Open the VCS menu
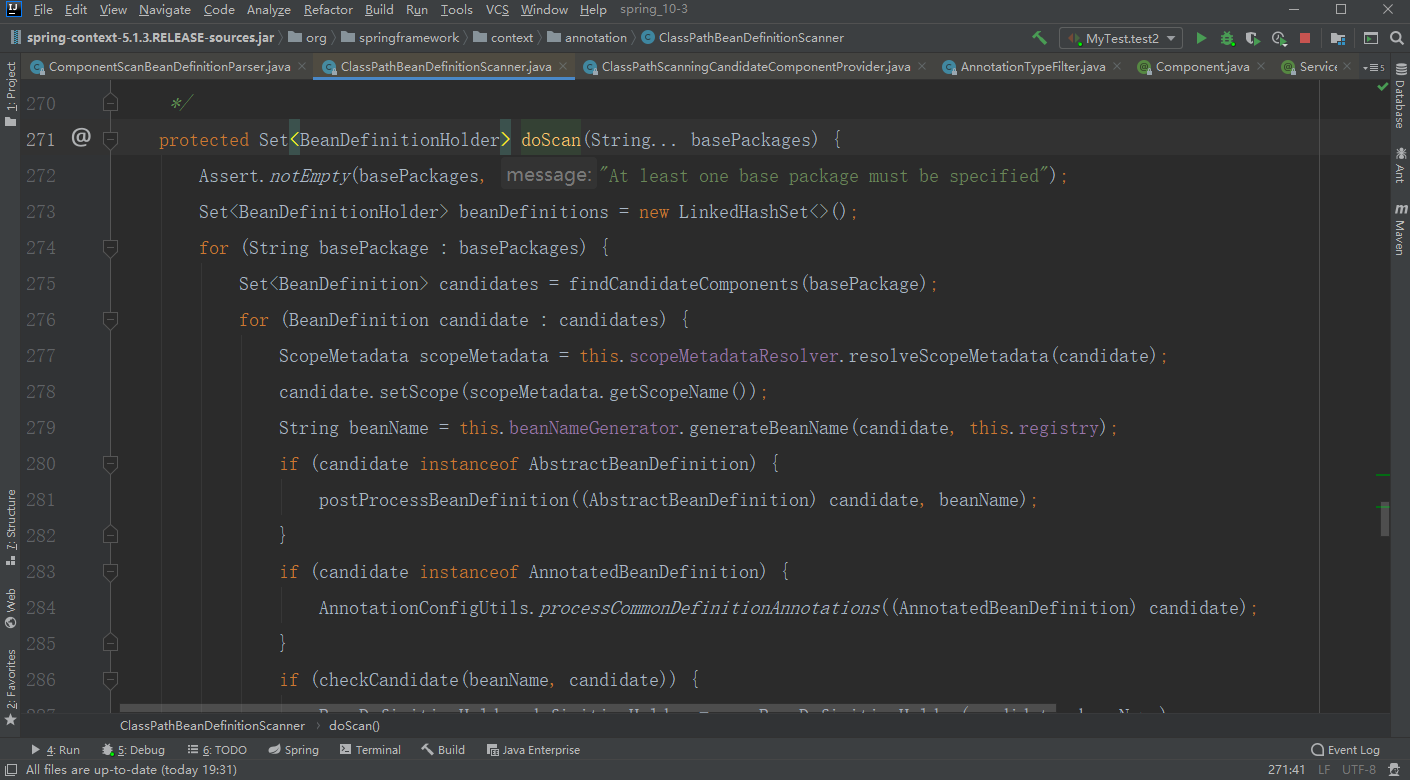Viewport: 1410px width, 780px height. tap(497, 9)
